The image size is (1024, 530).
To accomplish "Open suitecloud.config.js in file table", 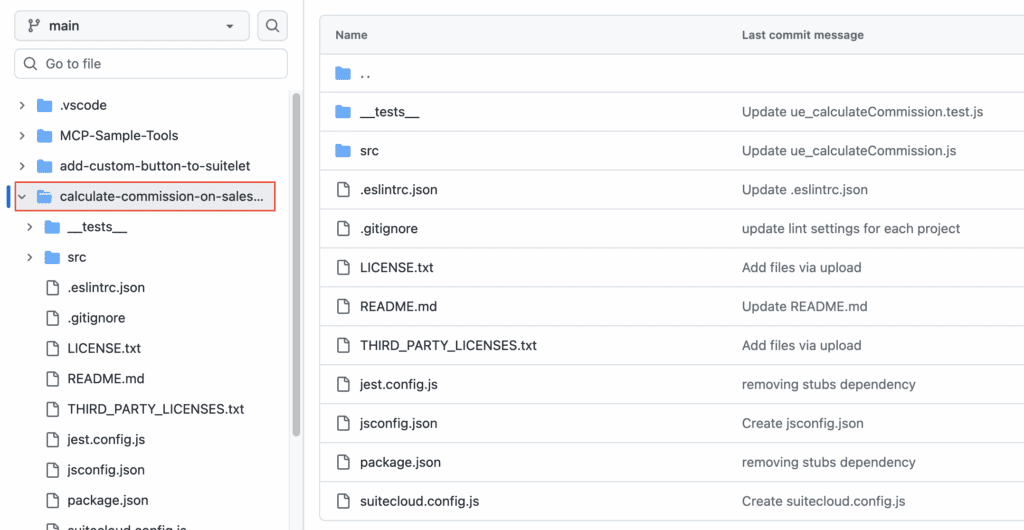I will [x=419, y=501].
